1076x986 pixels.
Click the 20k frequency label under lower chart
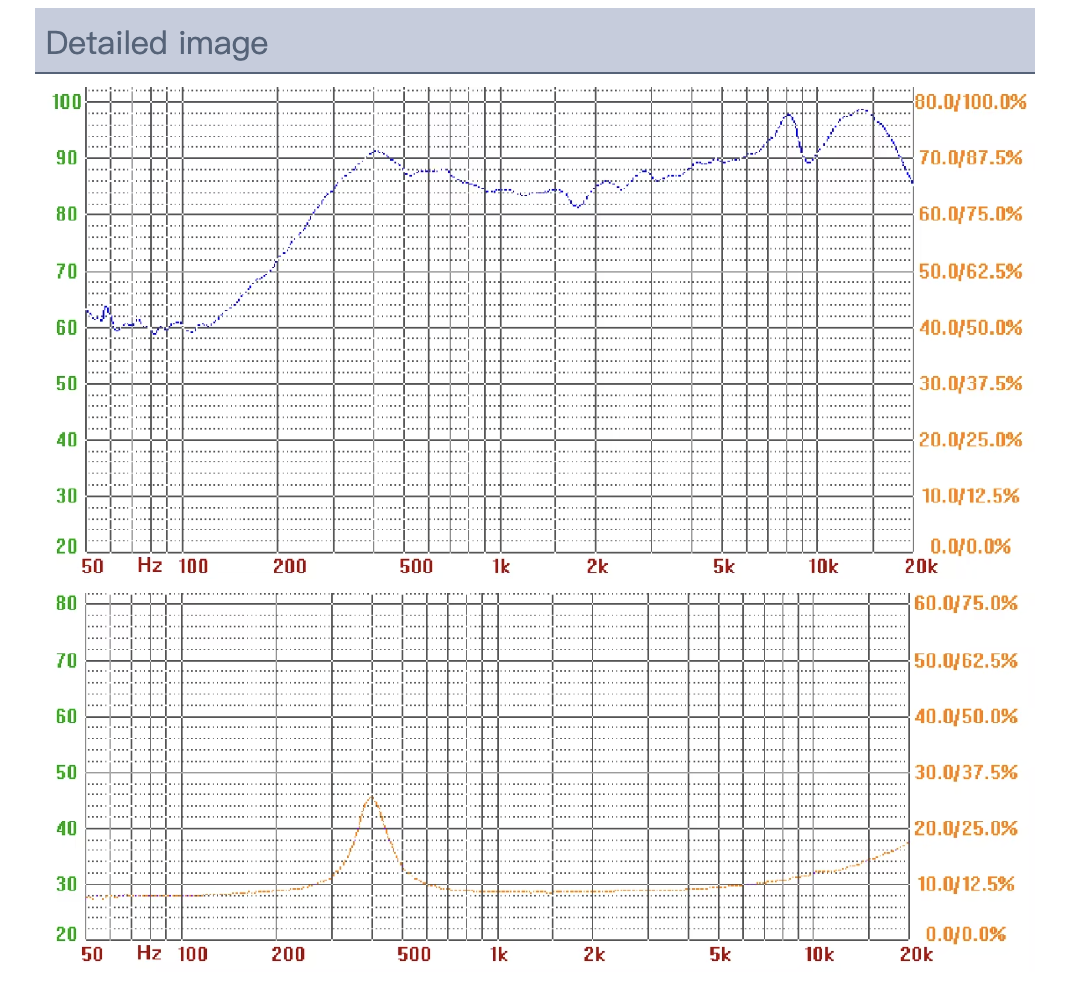tap(921, 954)
